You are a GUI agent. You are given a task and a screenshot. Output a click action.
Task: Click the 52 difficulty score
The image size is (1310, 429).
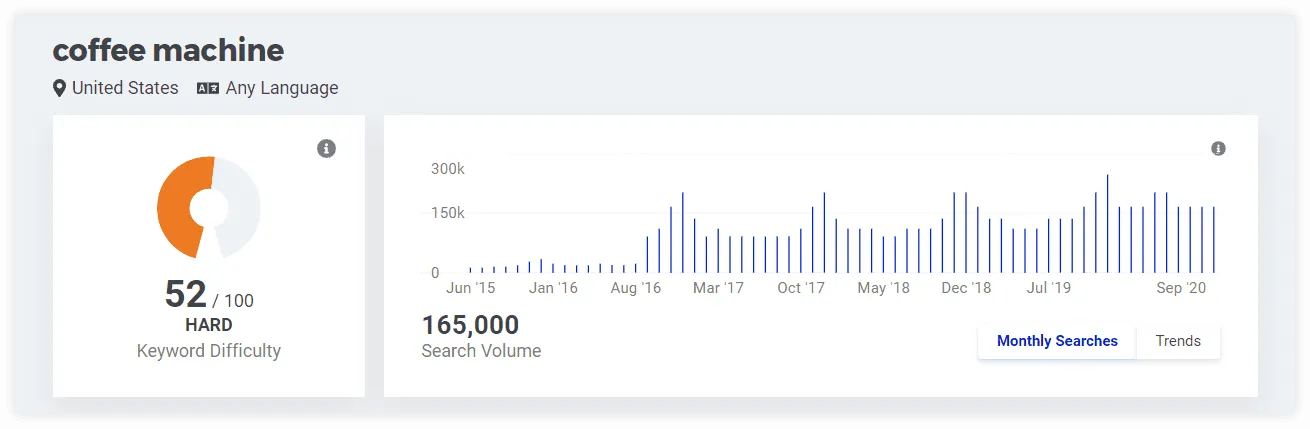click(x=186, y=295)
